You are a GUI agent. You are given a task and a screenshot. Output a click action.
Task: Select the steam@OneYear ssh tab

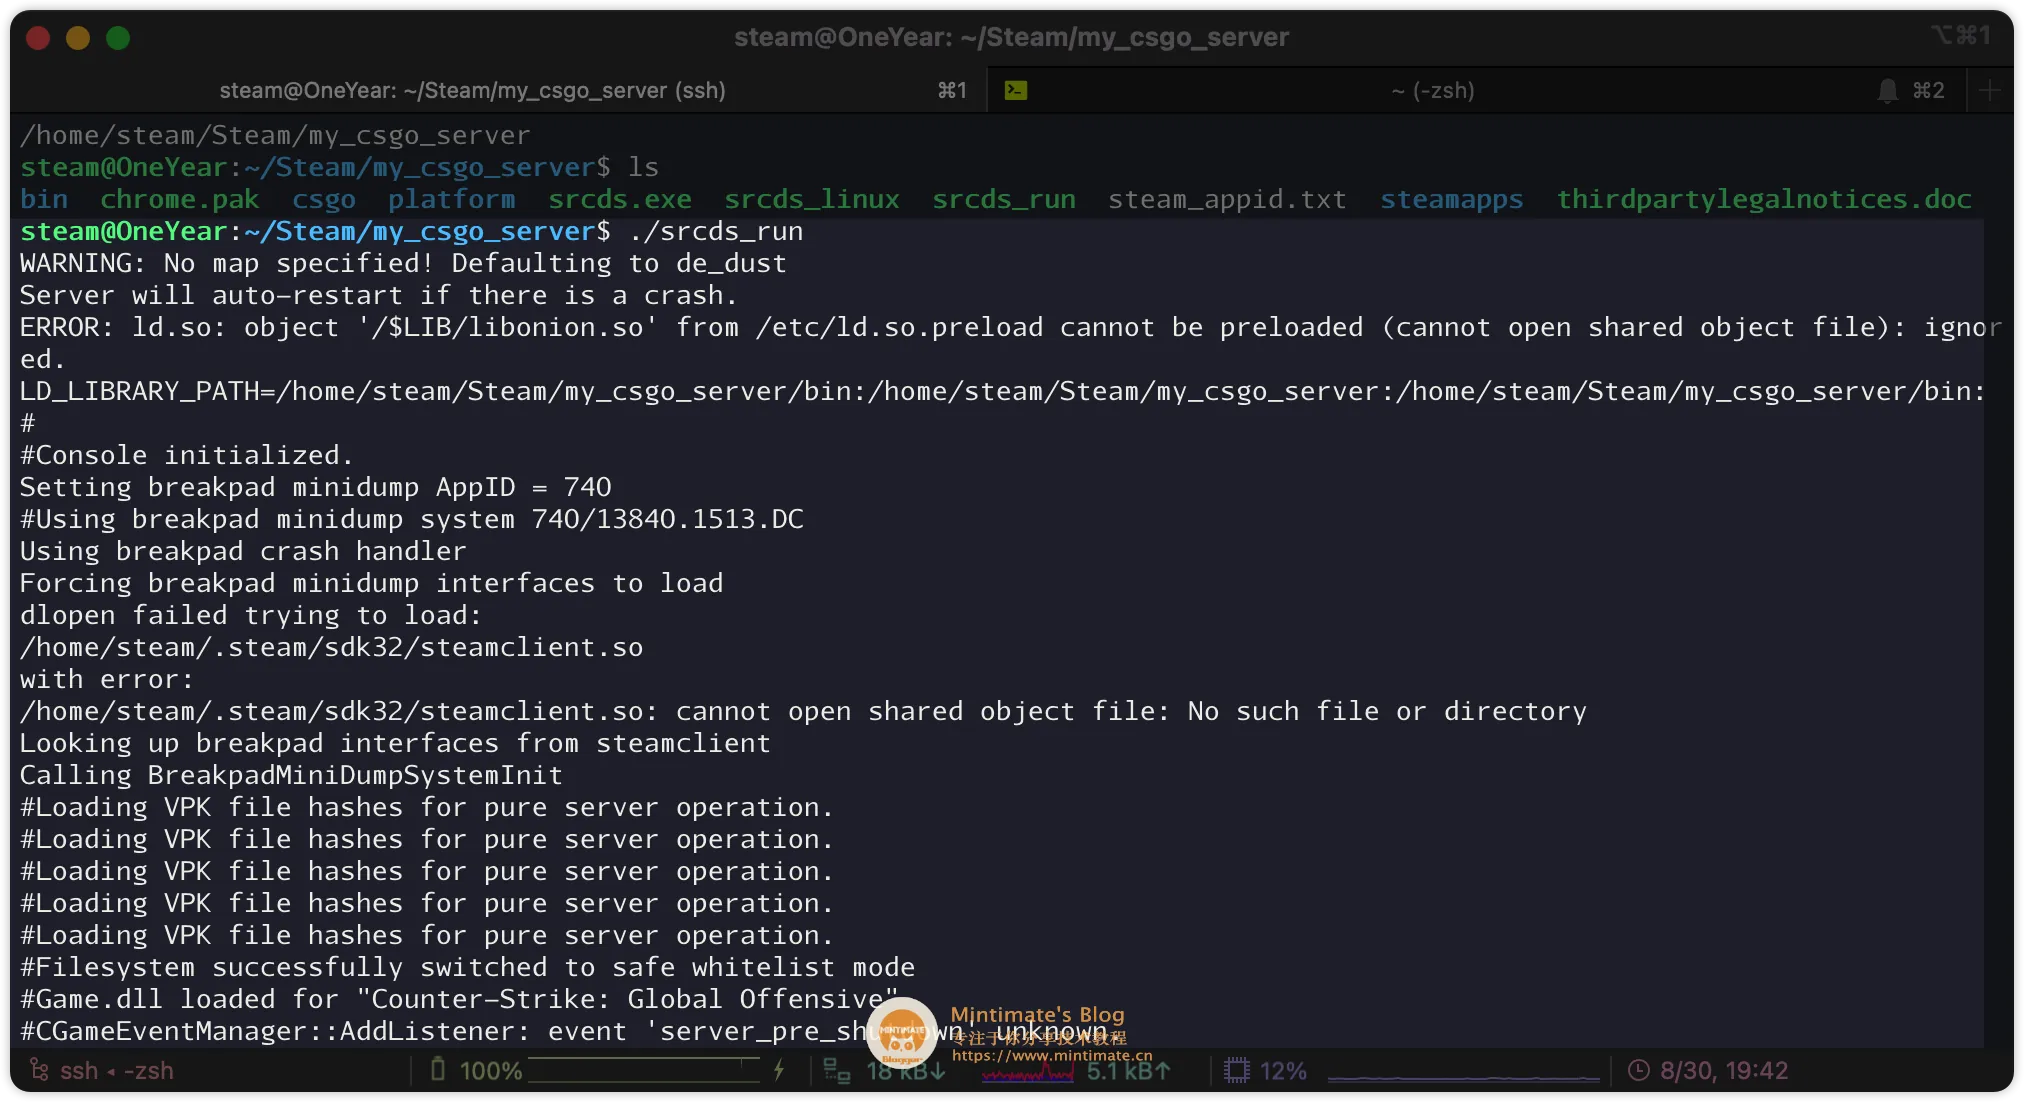(472, 90)
